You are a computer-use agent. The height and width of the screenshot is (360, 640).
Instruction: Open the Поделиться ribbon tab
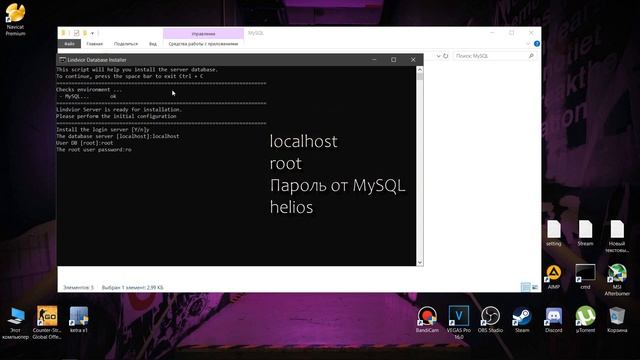click(x=126, y=44)
